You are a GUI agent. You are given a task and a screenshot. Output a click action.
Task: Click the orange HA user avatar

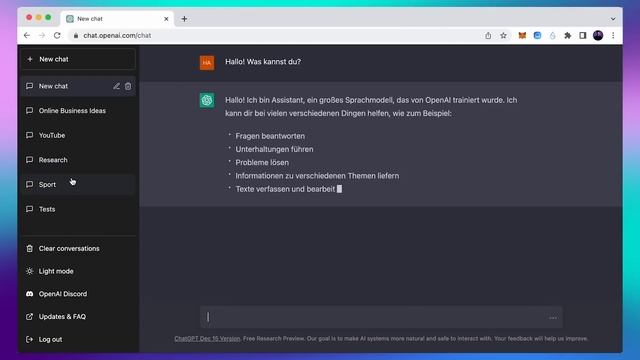(x=207, y=62)
